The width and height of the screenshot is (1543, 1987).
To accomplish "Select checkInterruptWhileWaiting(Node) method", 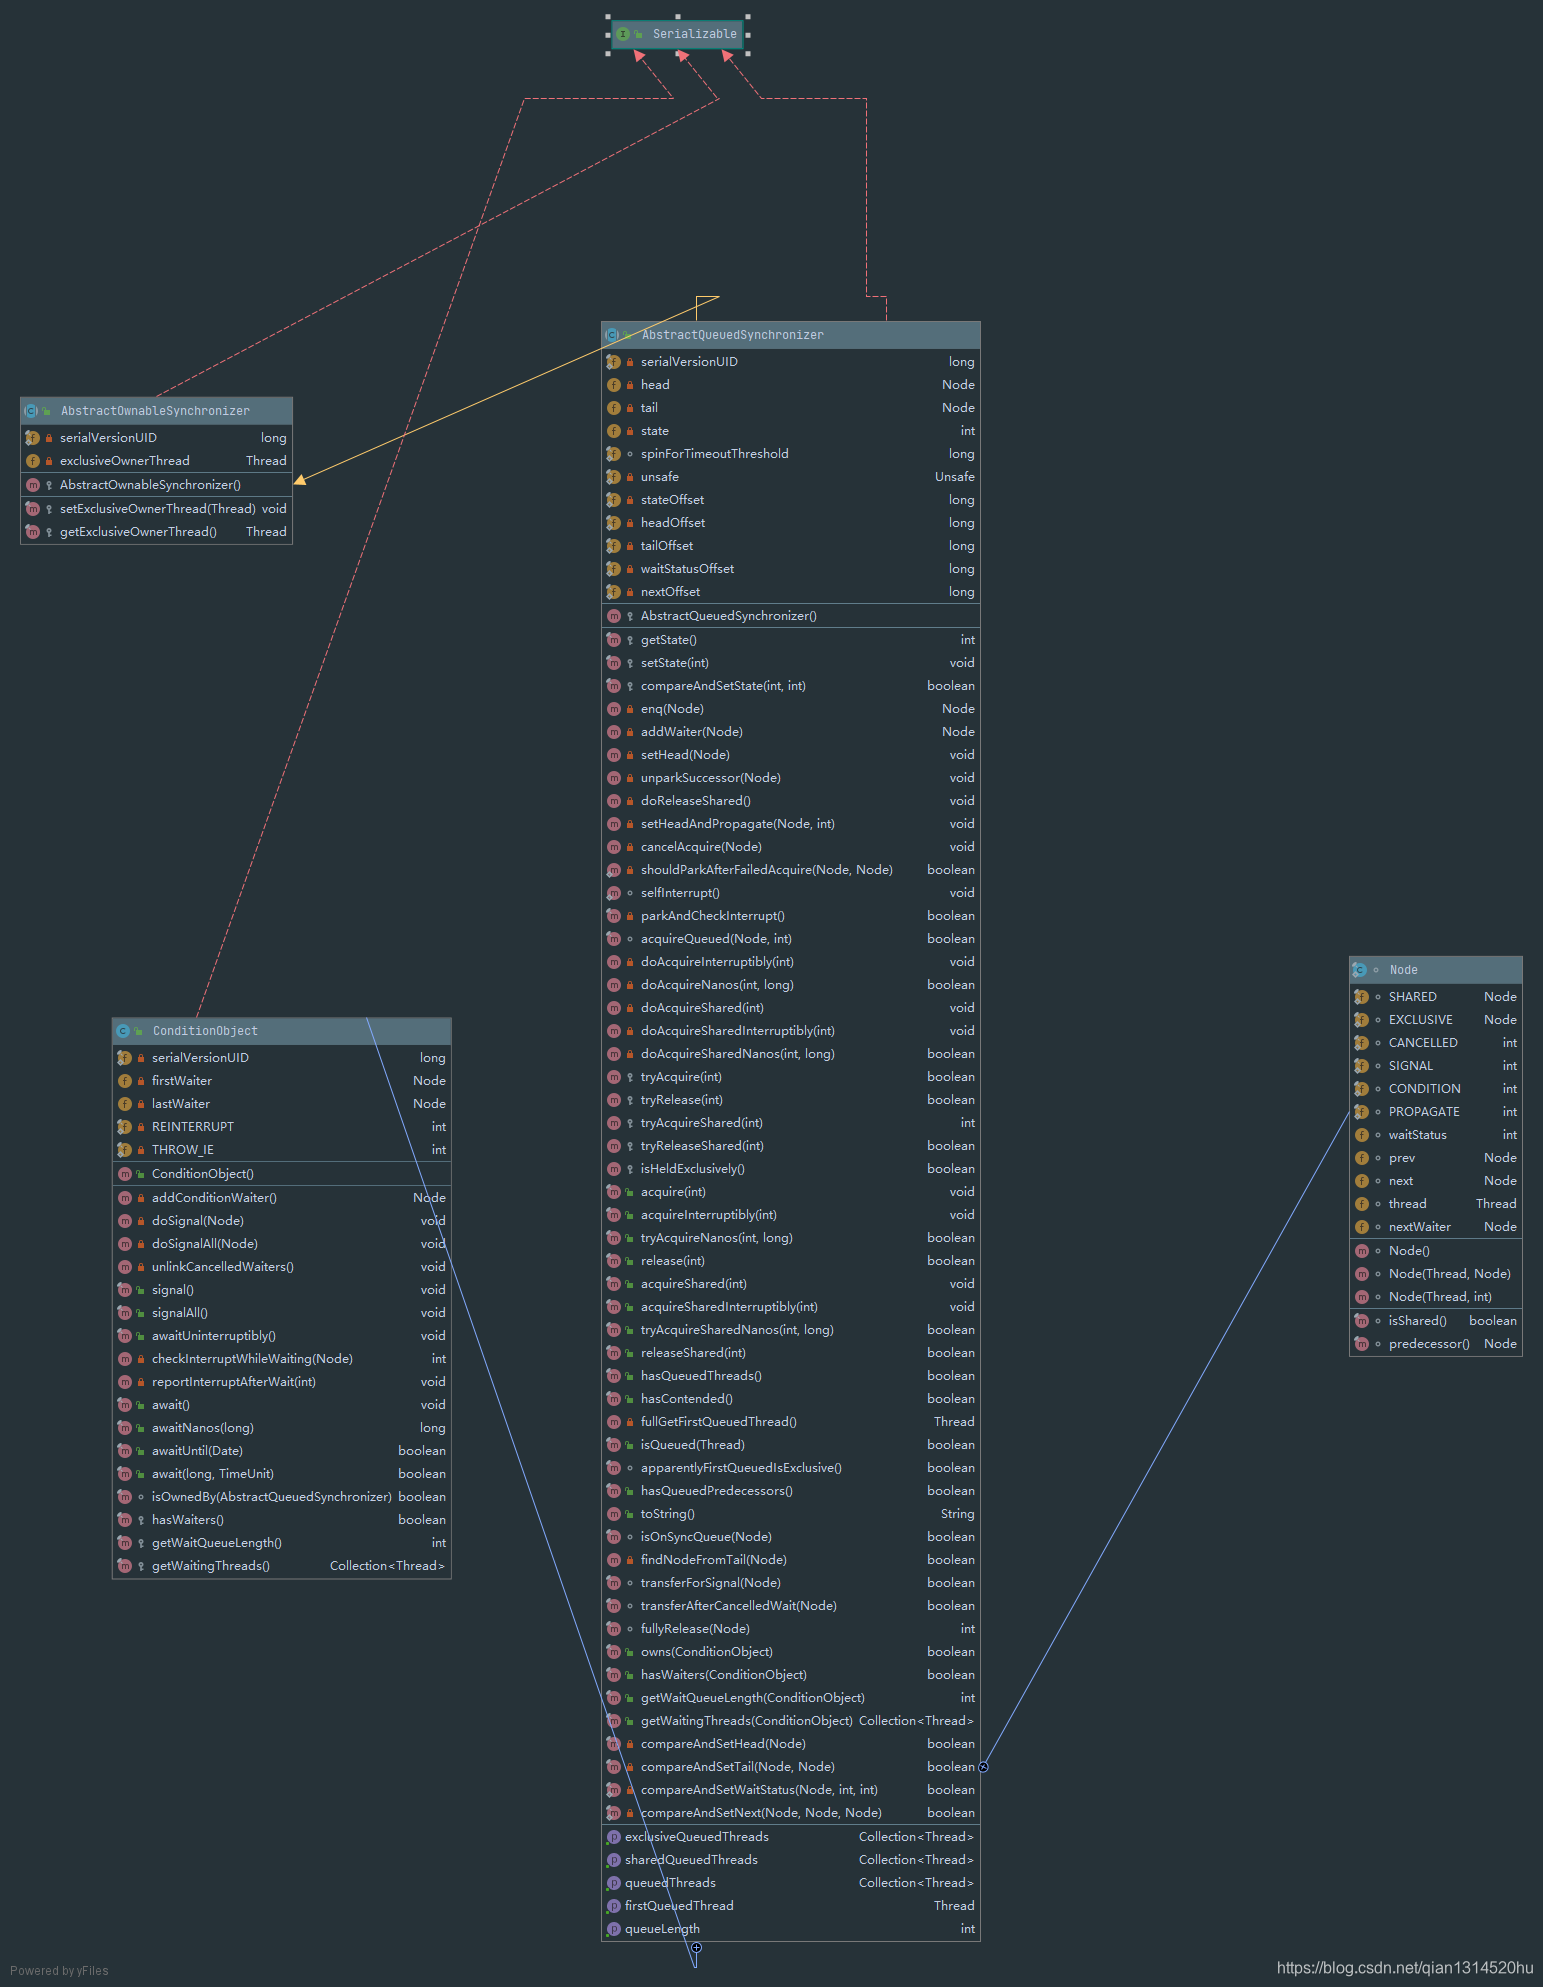I will (x=281, y=1359).
